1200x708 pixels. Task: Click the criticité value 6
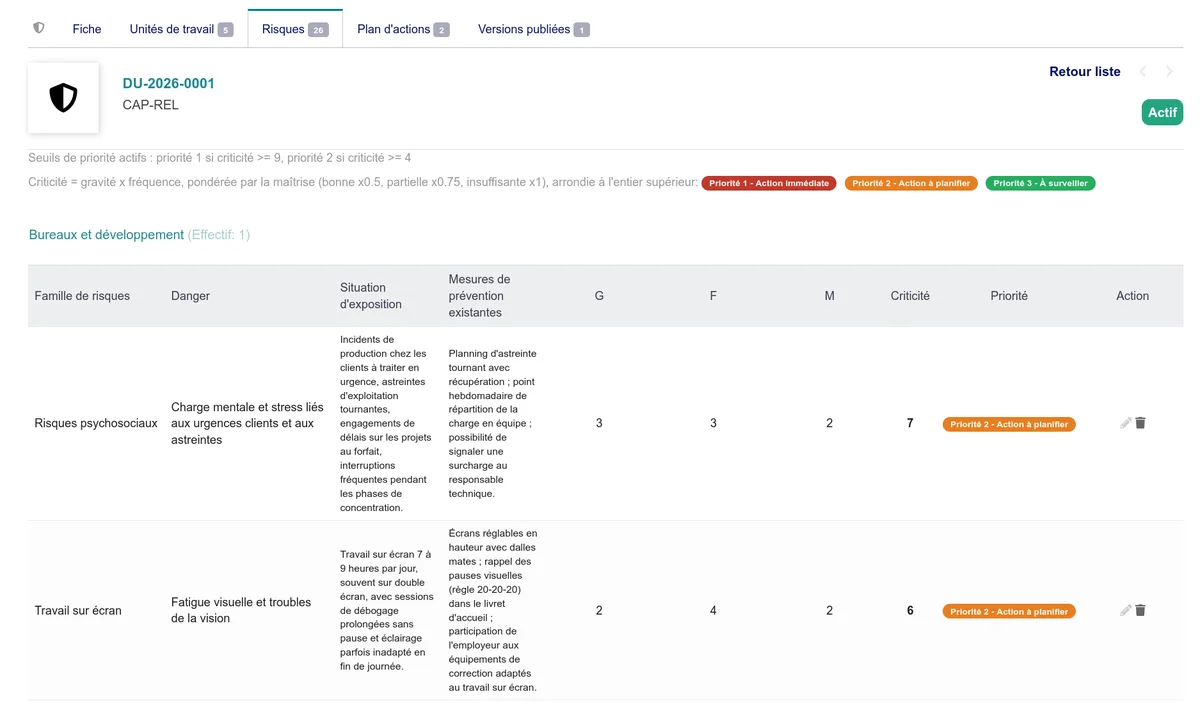tap(910, 610)
